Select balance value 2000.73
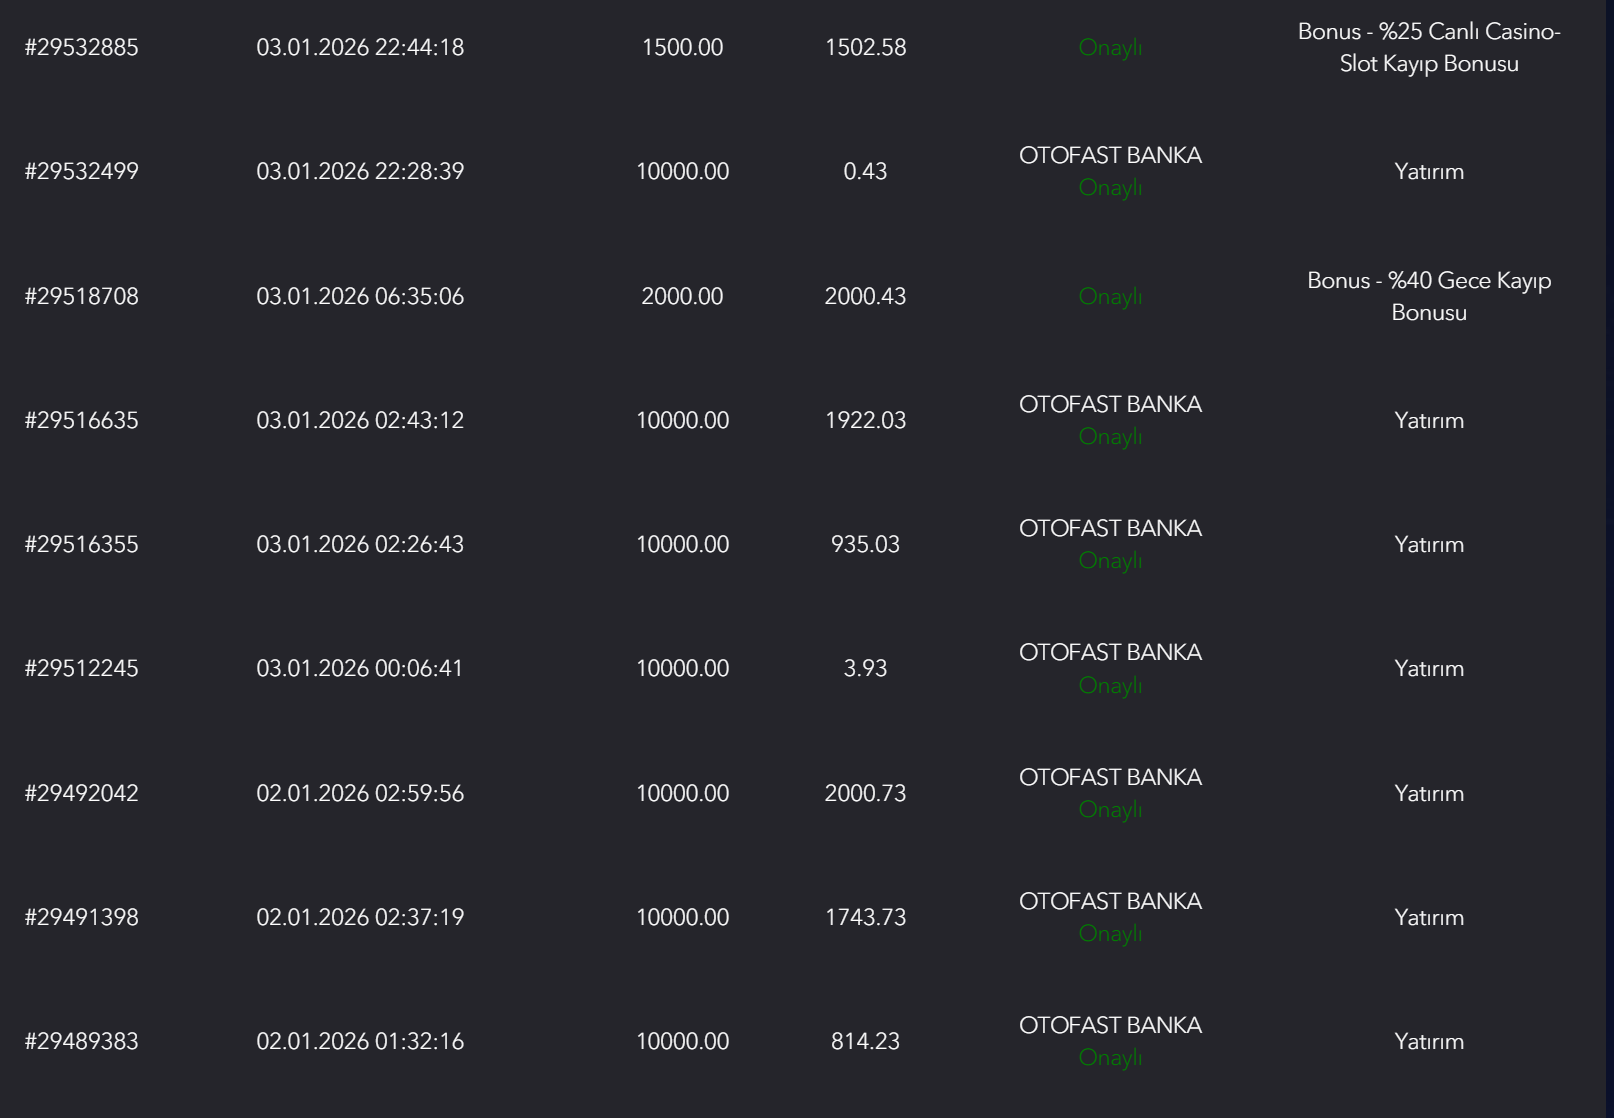1614x1118 pixels. coord(865,793)
